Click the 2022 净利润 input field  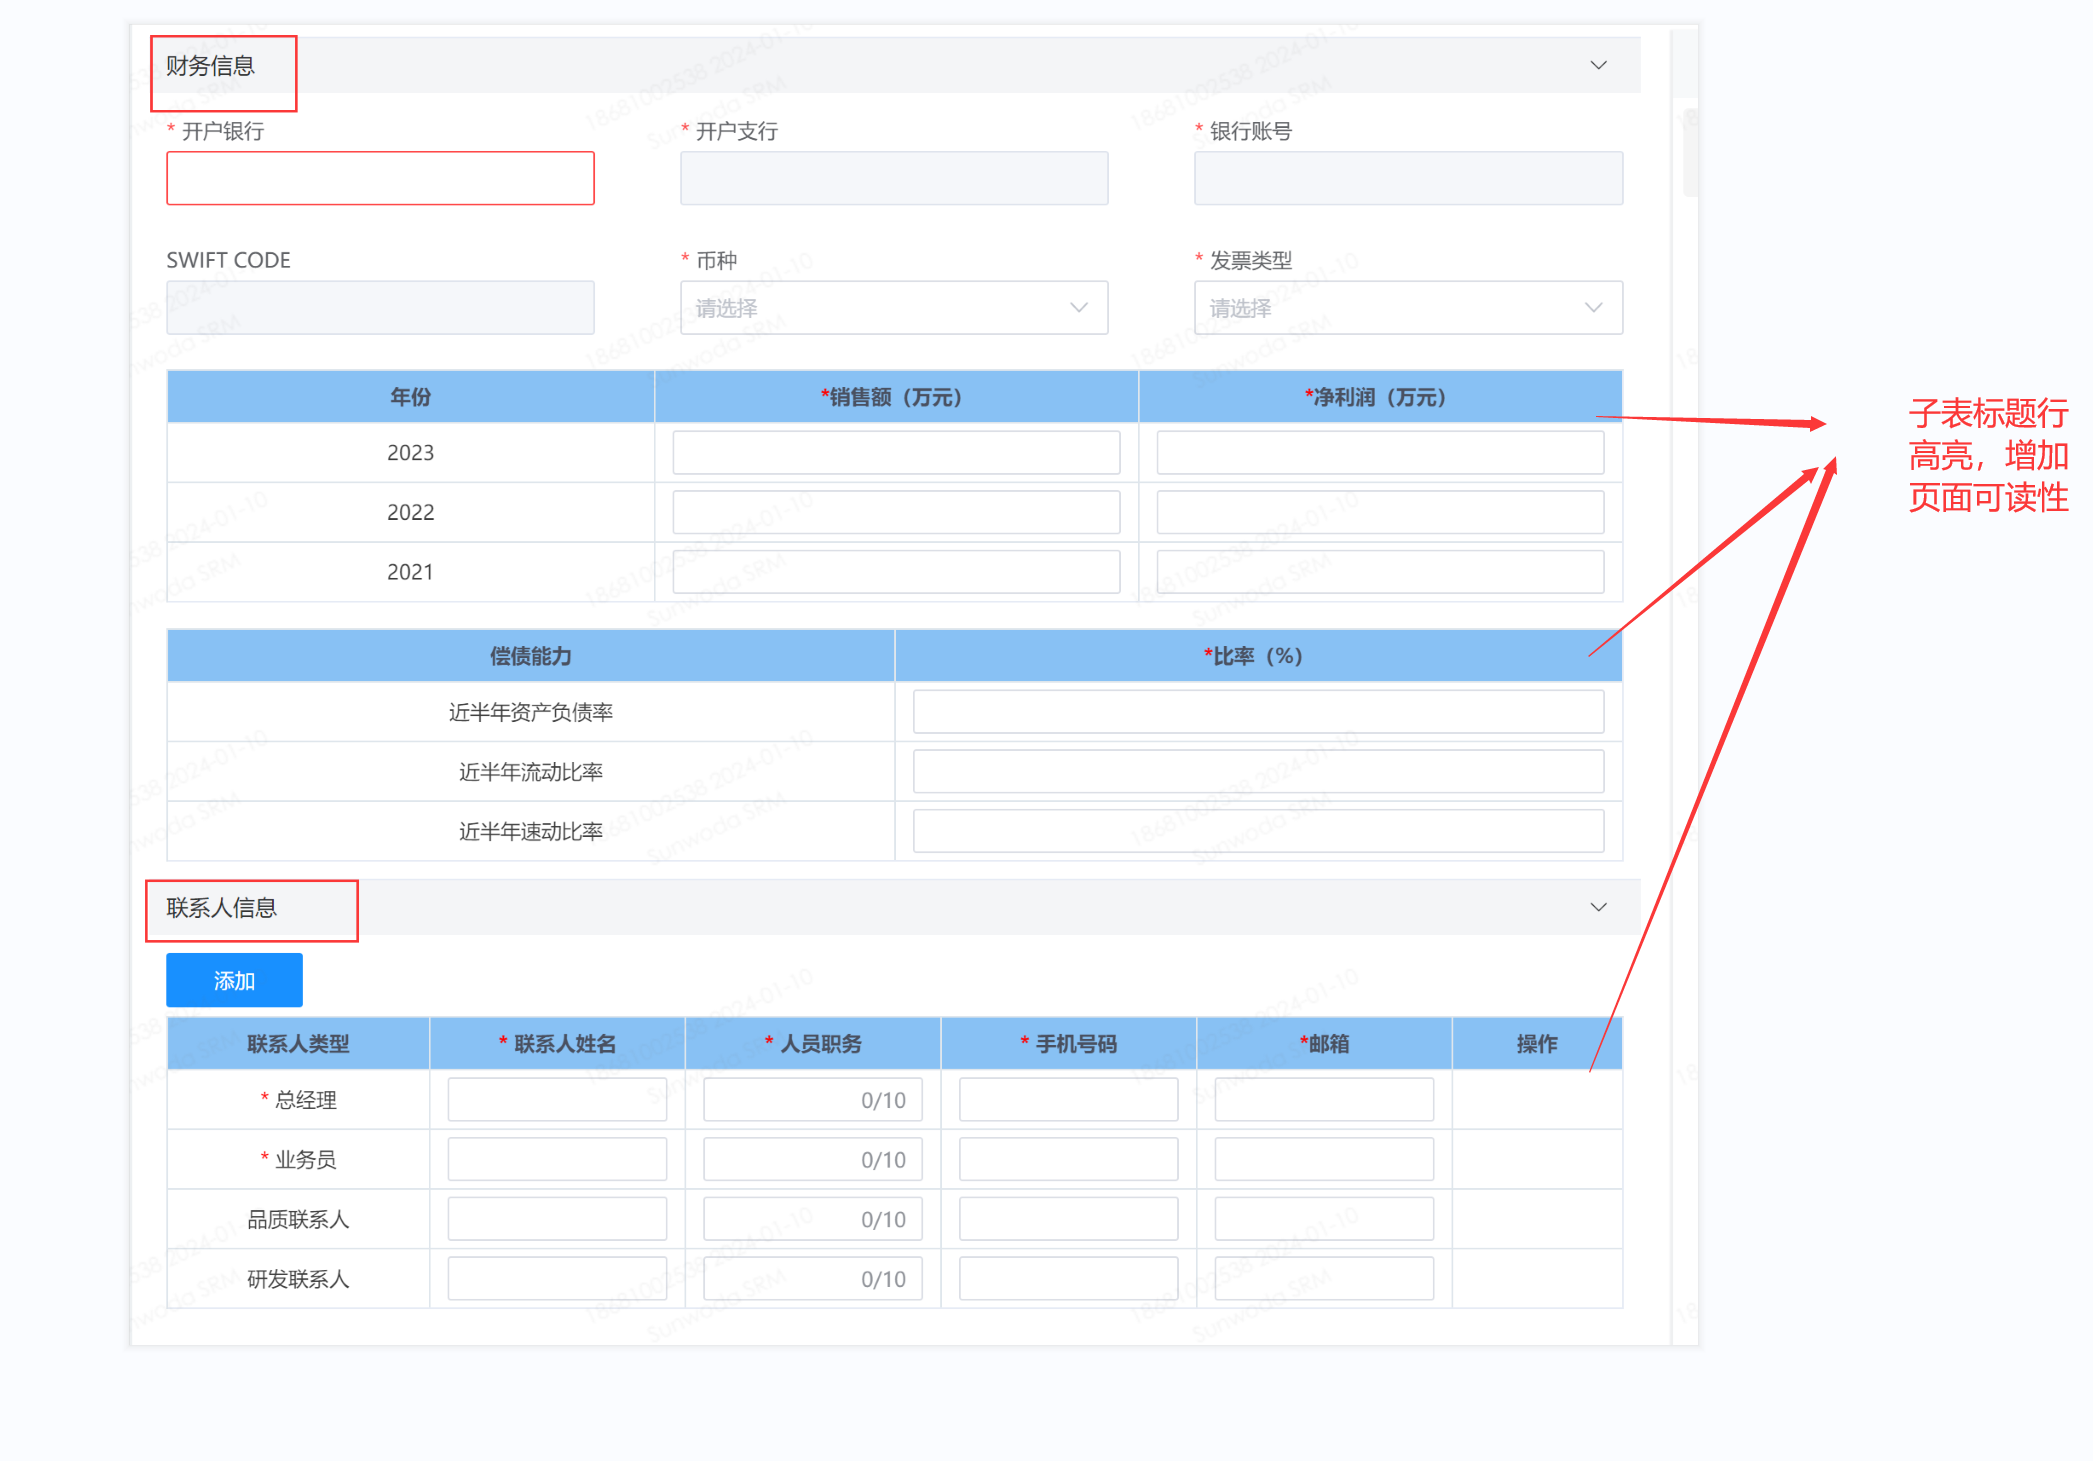tap(1379, 512)
